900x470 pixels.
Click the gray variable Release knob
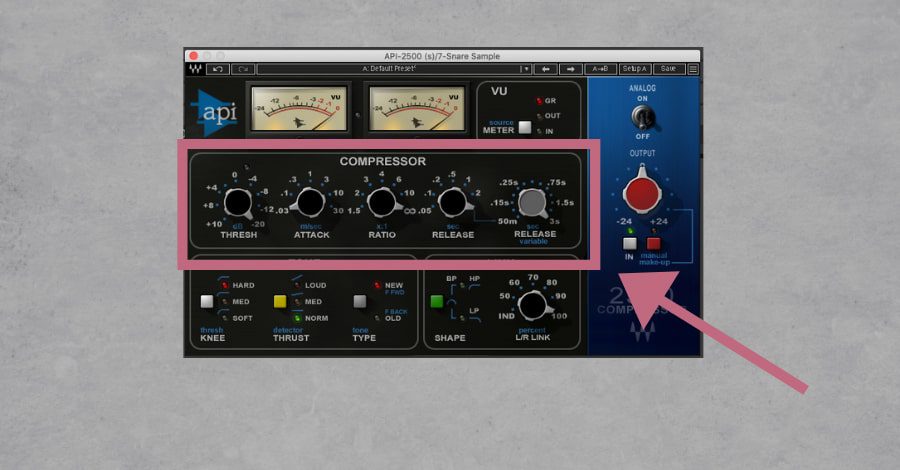pos(532,202)
